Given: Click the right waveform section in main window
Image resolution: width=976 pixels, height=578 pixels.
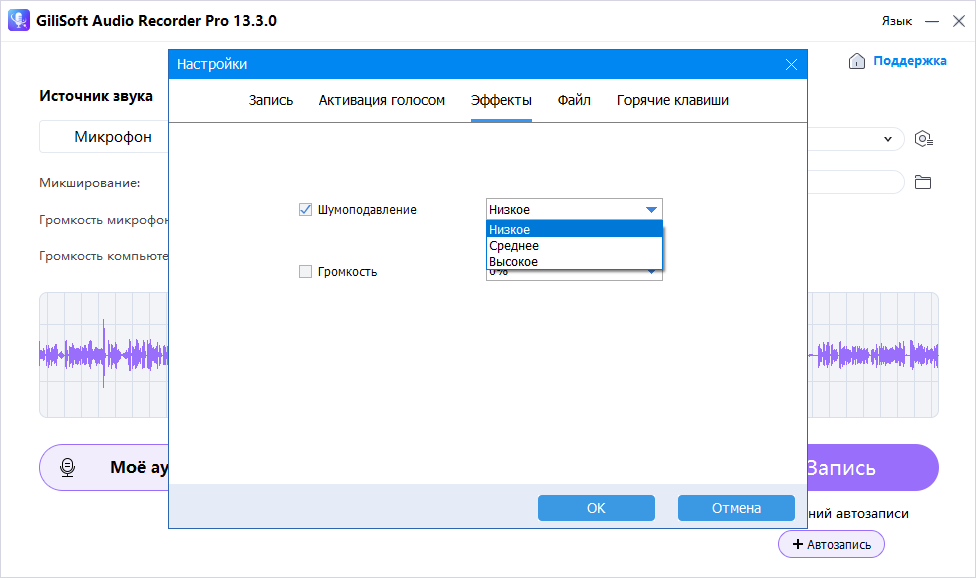Looking at the screenshot, I should [x=873, y=355].
